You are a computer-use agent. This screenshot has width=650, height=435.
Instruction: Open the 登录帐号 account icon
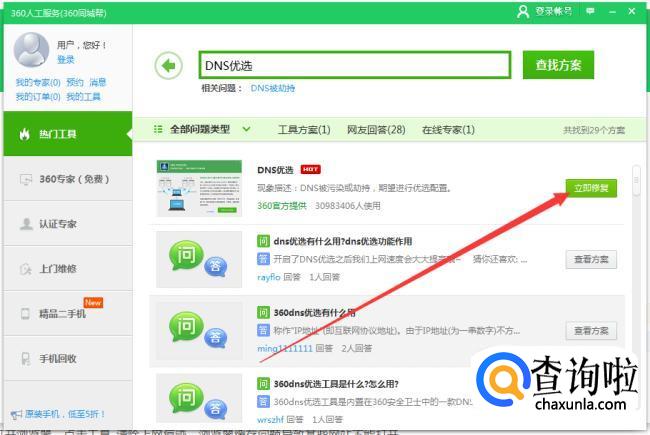523,11
